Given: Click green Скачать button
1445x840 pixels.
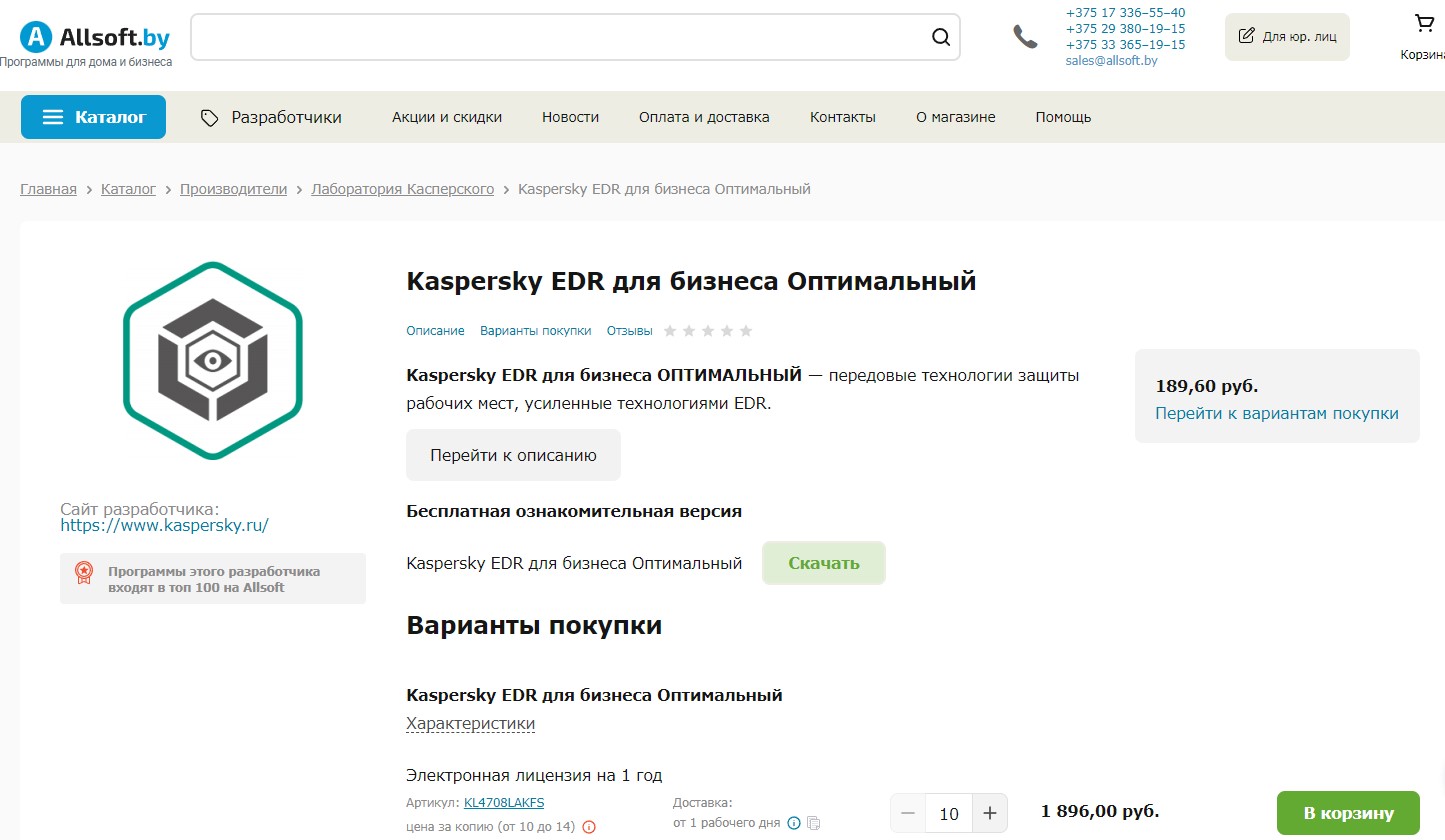Looking at the screenshot, I should (823, 563).
